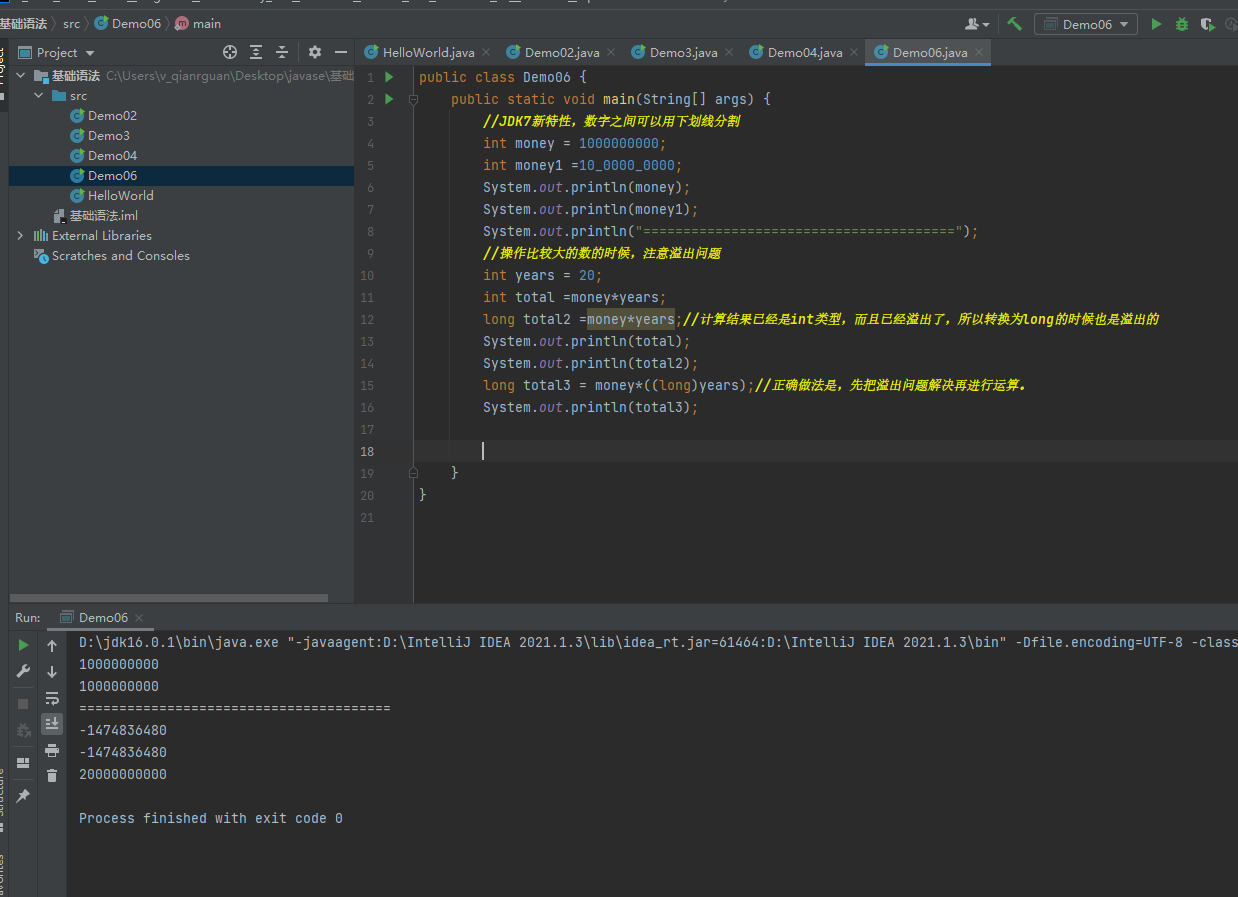Clear console output with the trash icon

click(52, 776)
